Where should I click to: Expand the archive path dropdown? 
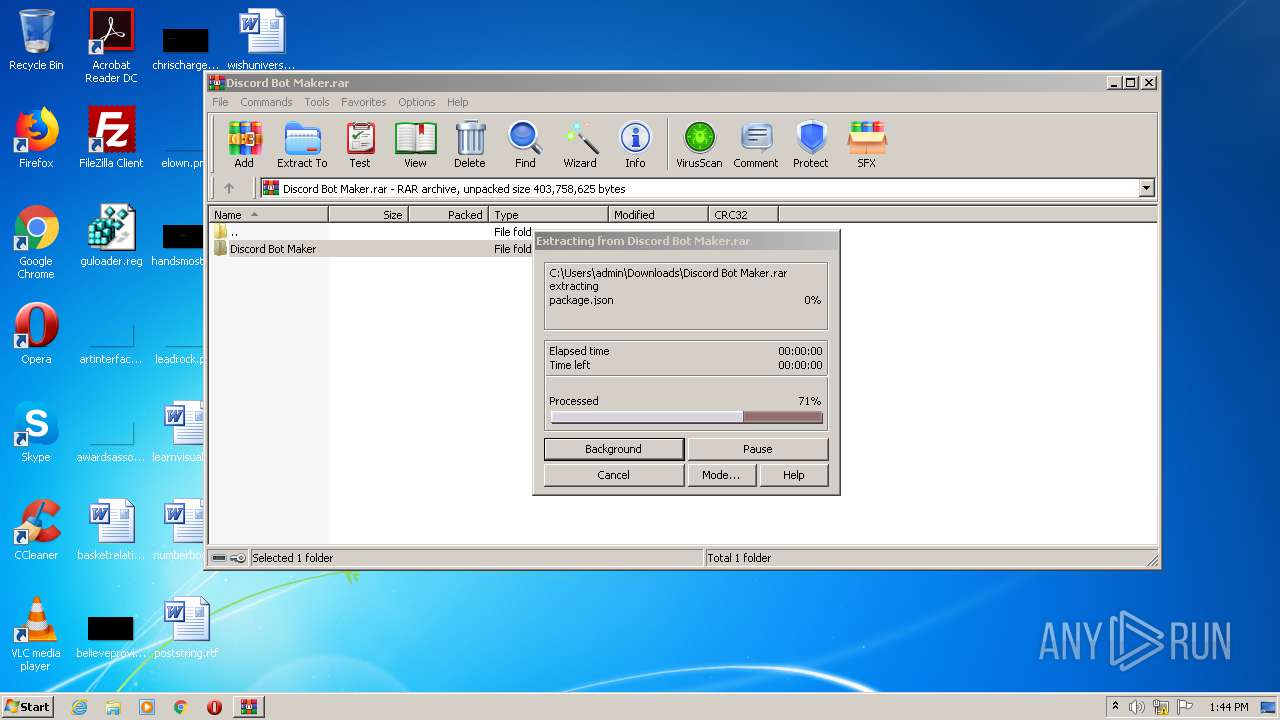tap(1146, 188)
